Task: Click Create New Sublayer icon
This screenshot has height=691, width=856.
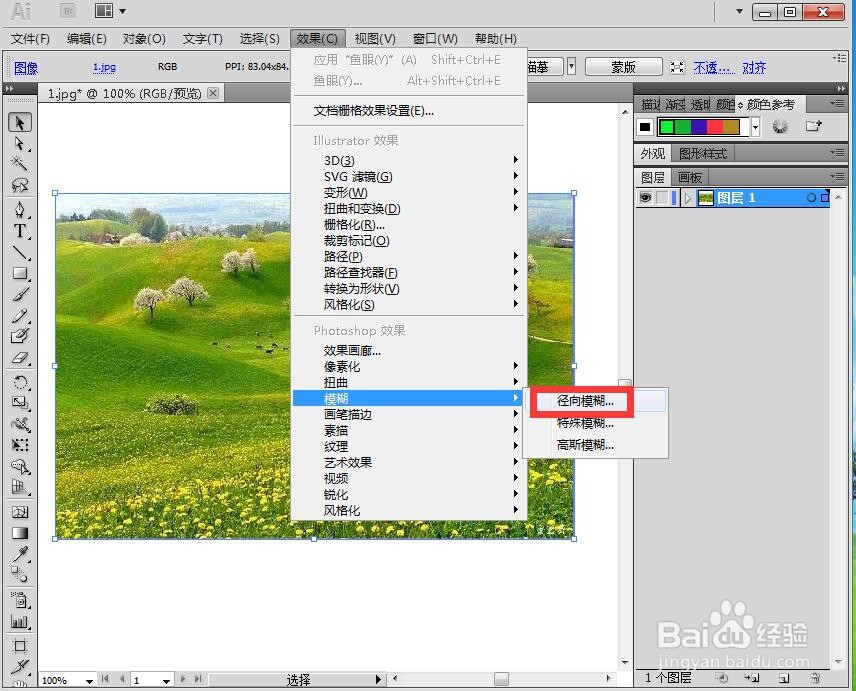Action: point(752,678)
